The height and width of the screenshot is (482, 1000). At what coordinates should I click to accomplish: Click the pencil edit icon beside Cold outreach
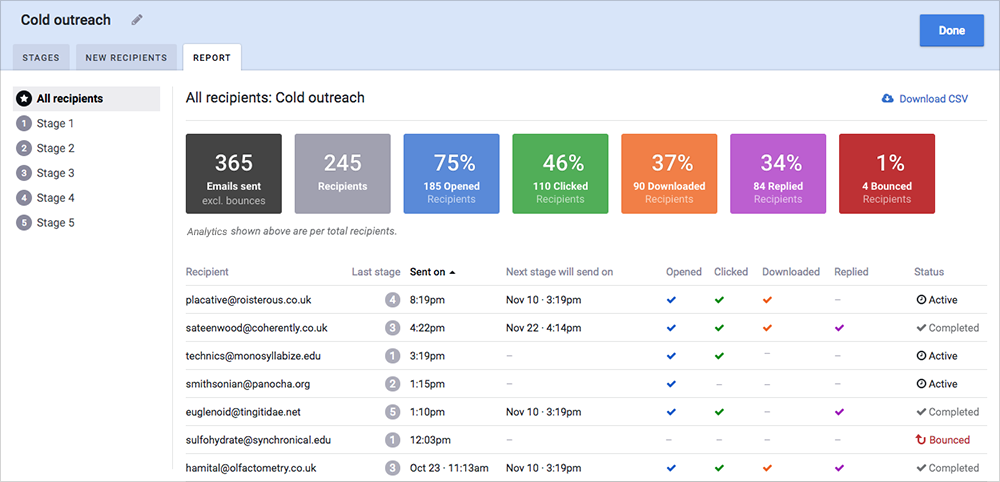(137, 20)
